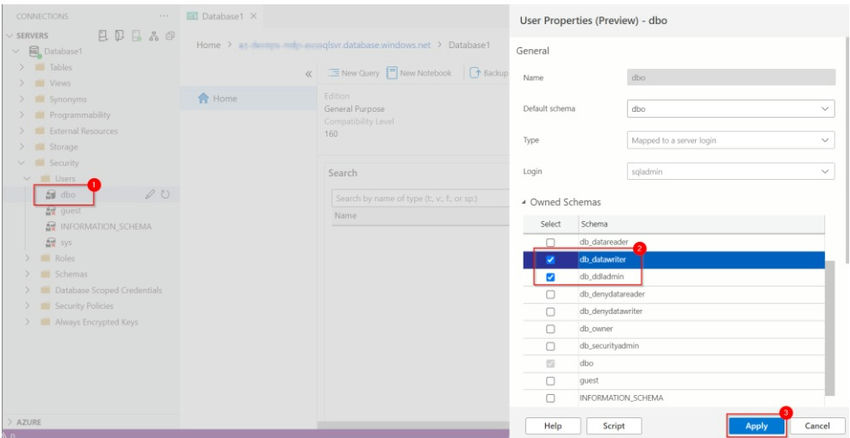Click the Group By hierarchy icon
The image size is (850, 438).
[x=154, y=36]
